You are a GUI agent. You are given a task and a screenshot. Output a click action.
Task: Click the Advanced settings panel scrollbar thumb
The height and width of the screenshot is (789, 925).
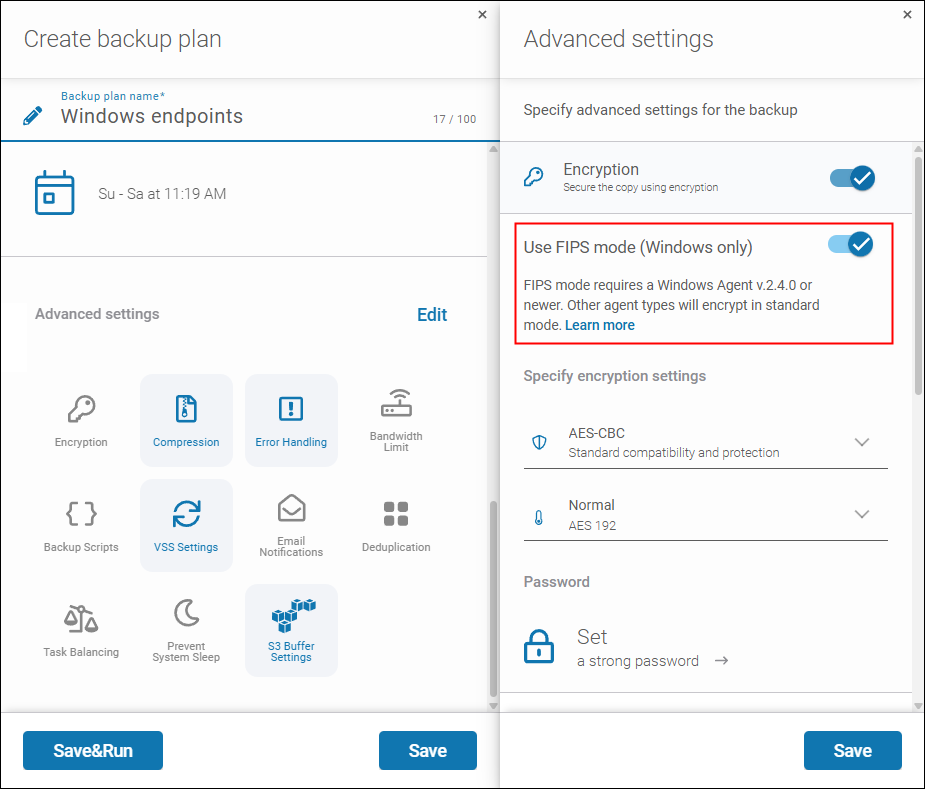point(918,275)
